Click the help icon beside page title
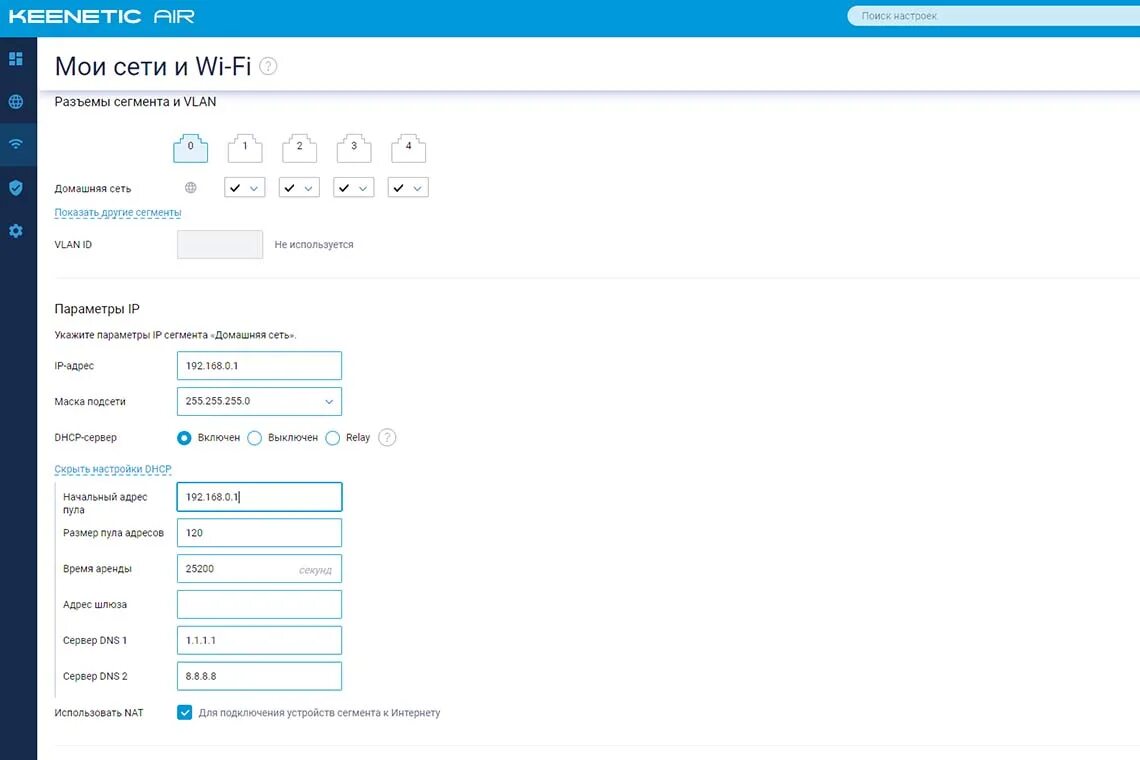The height and width of the screenshot is (760, 1140). 268,66
